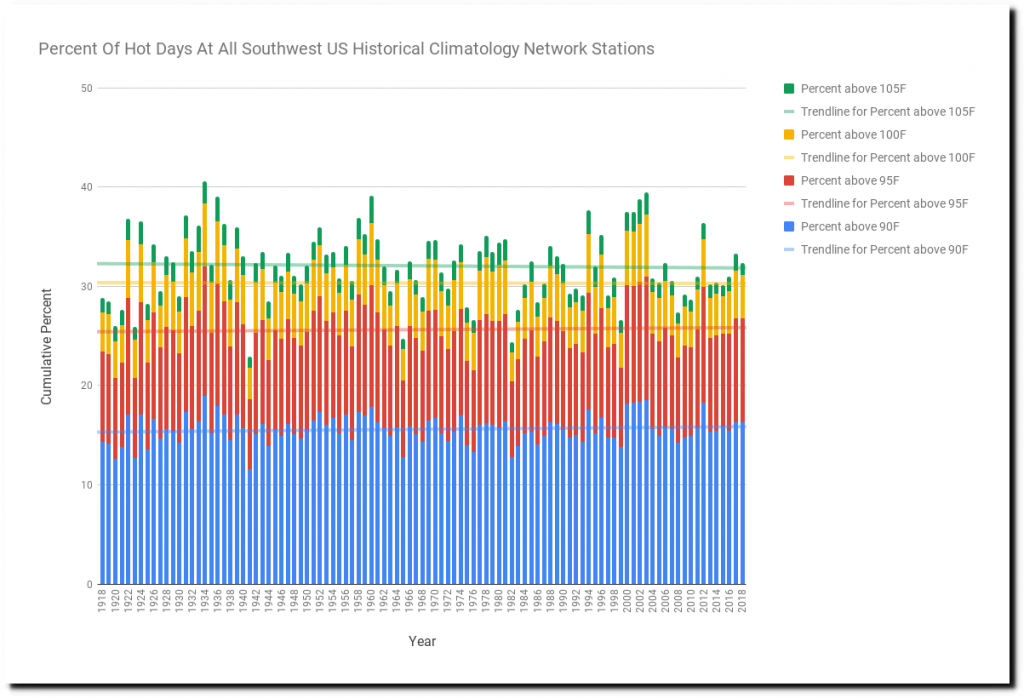The image size is (1024, 698).
Task: Click the green 'Percent above 105F' legend swatch
Action: tap(789, 88)
